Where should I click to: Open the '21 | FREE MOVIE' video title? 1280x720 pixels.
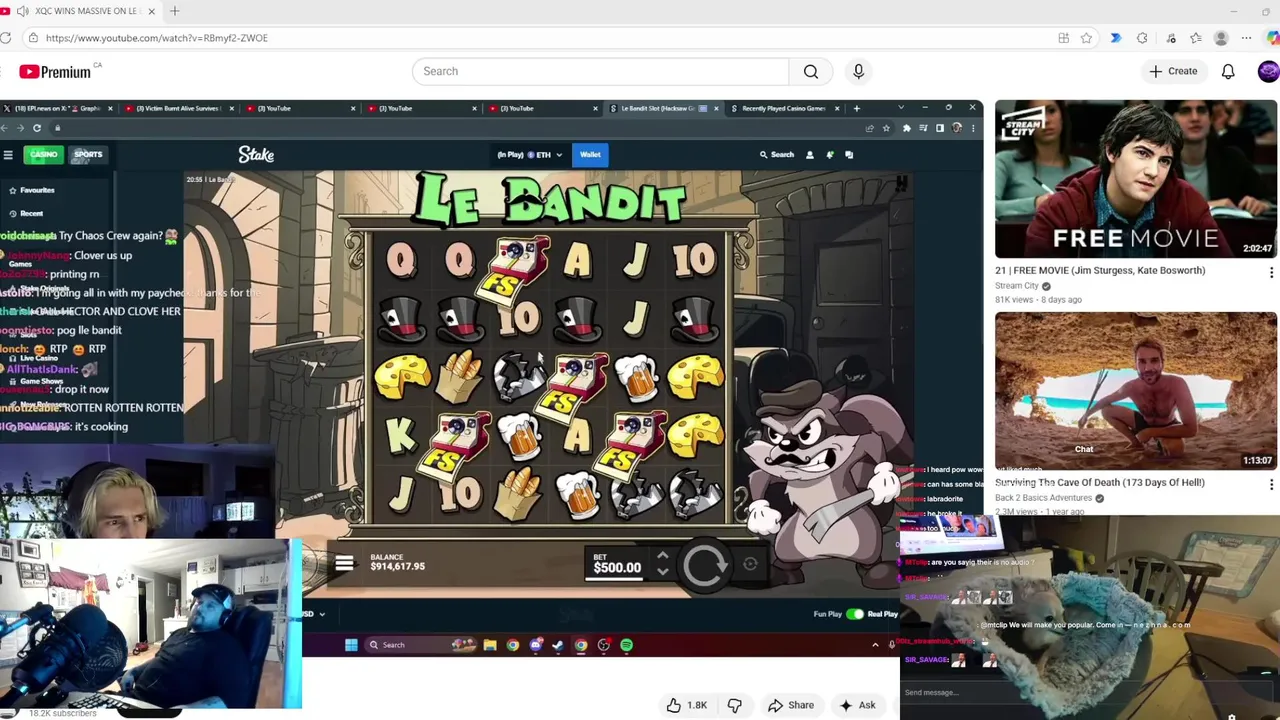(x=1100, y=270)
